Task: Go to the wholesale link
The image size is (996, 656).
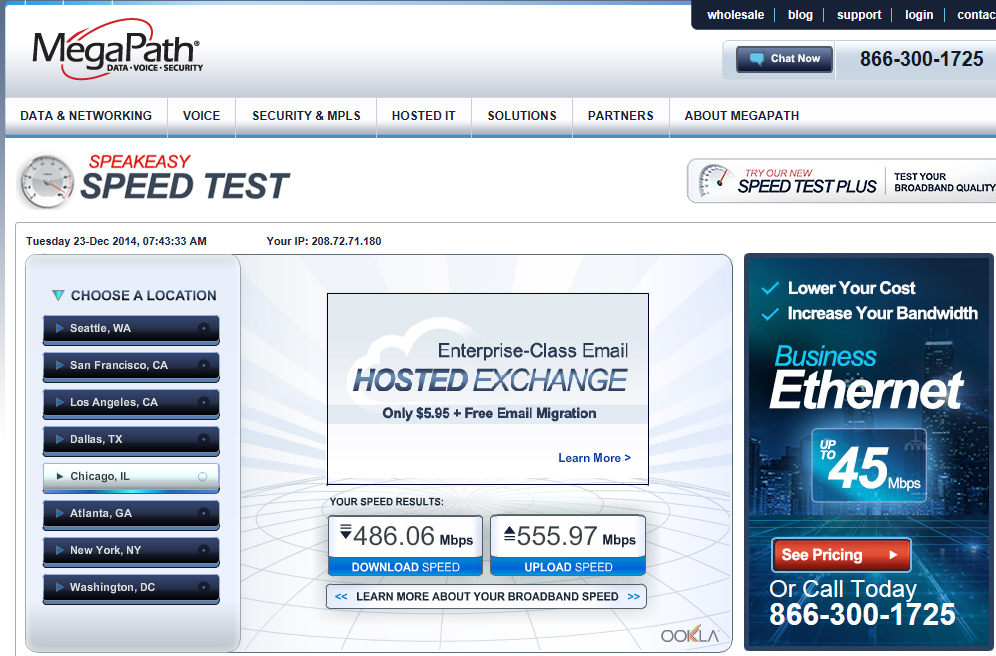Action: pos(736,15)
